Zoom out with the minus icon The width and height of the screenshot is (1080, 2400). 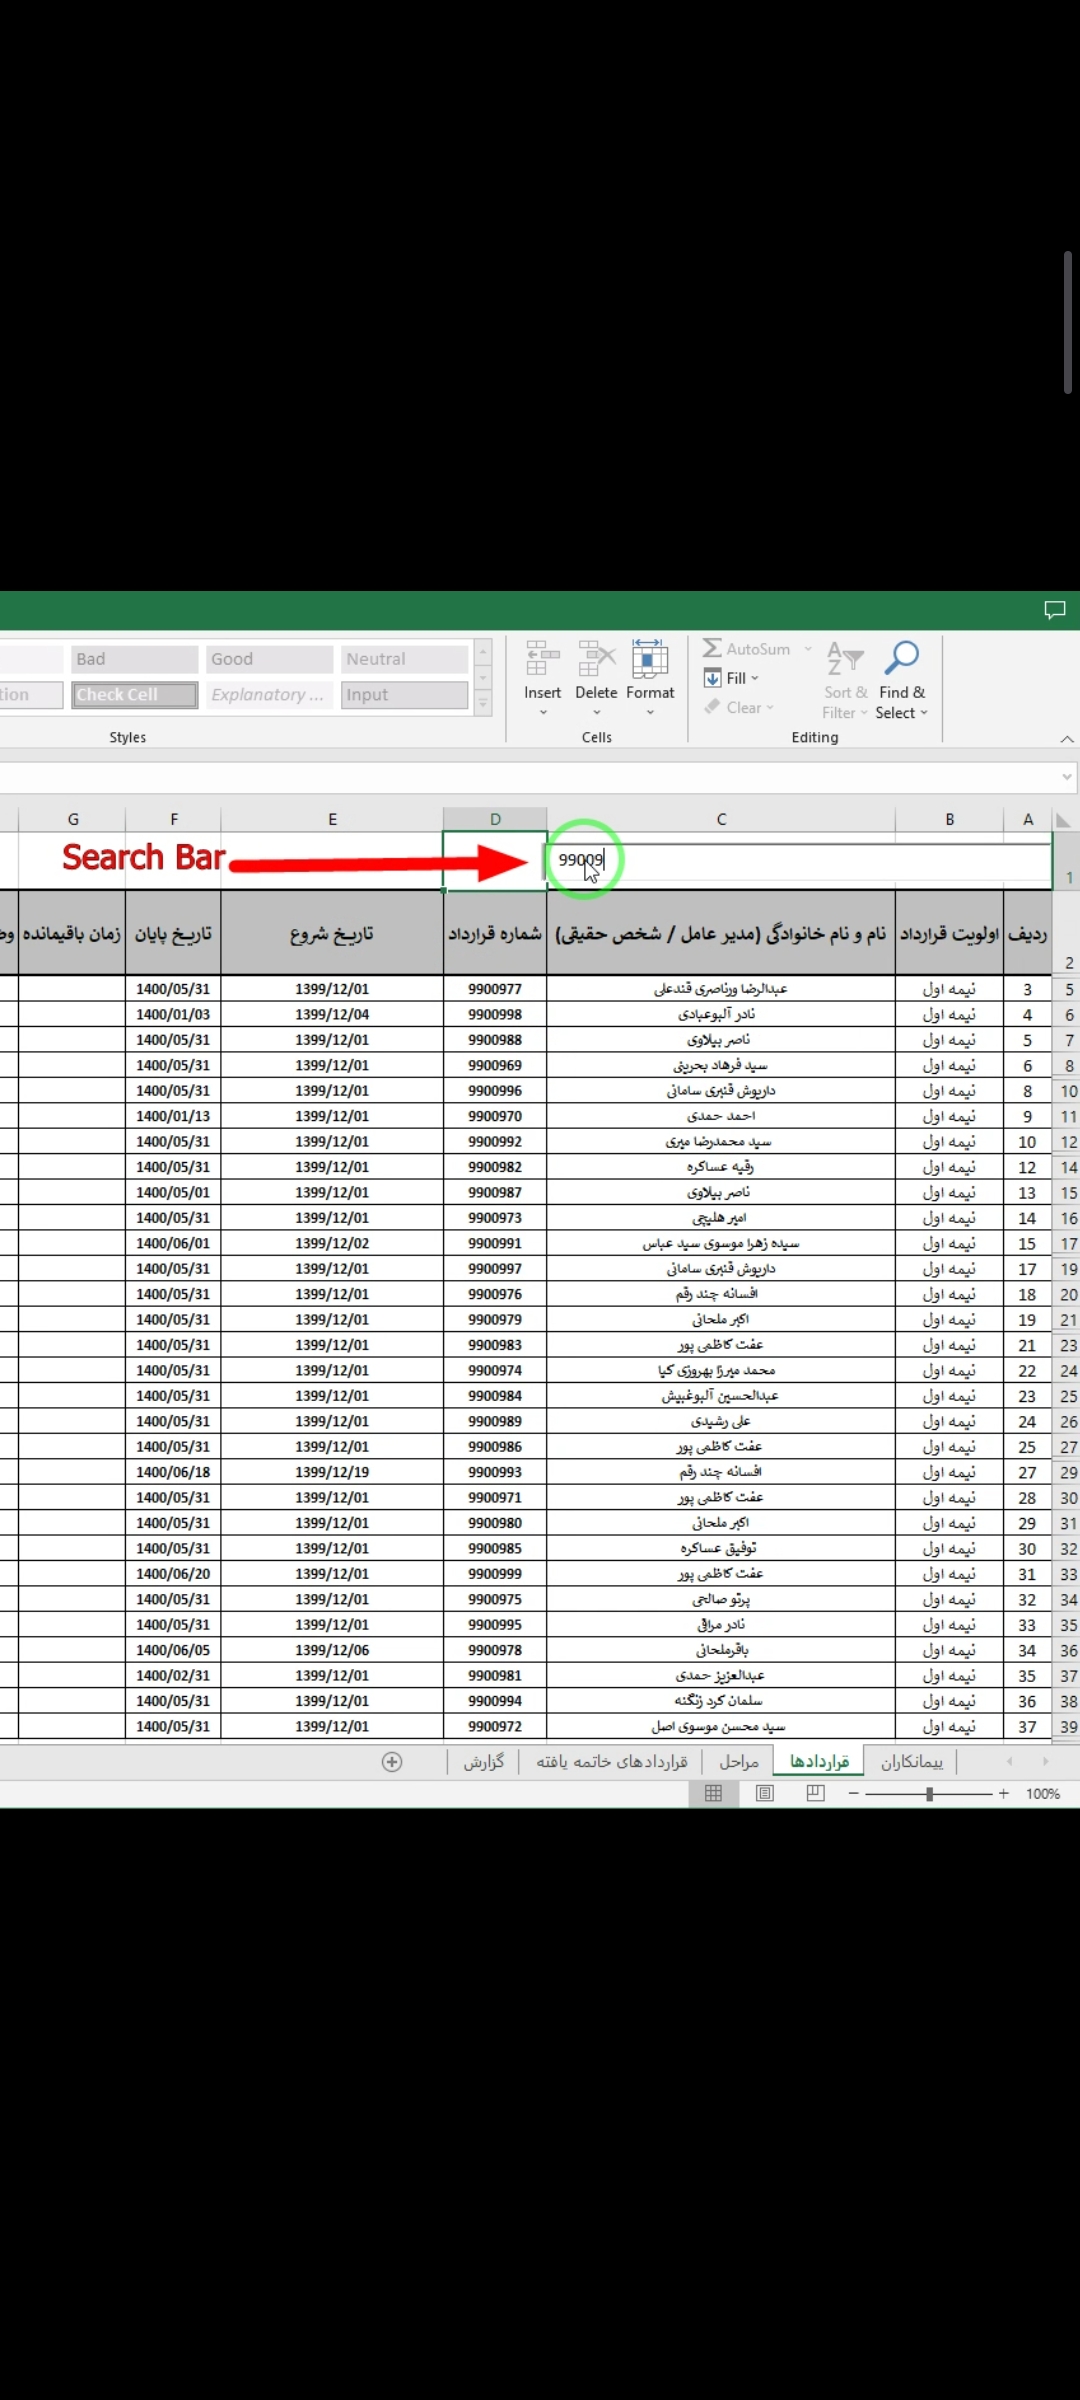(853, 1794)
